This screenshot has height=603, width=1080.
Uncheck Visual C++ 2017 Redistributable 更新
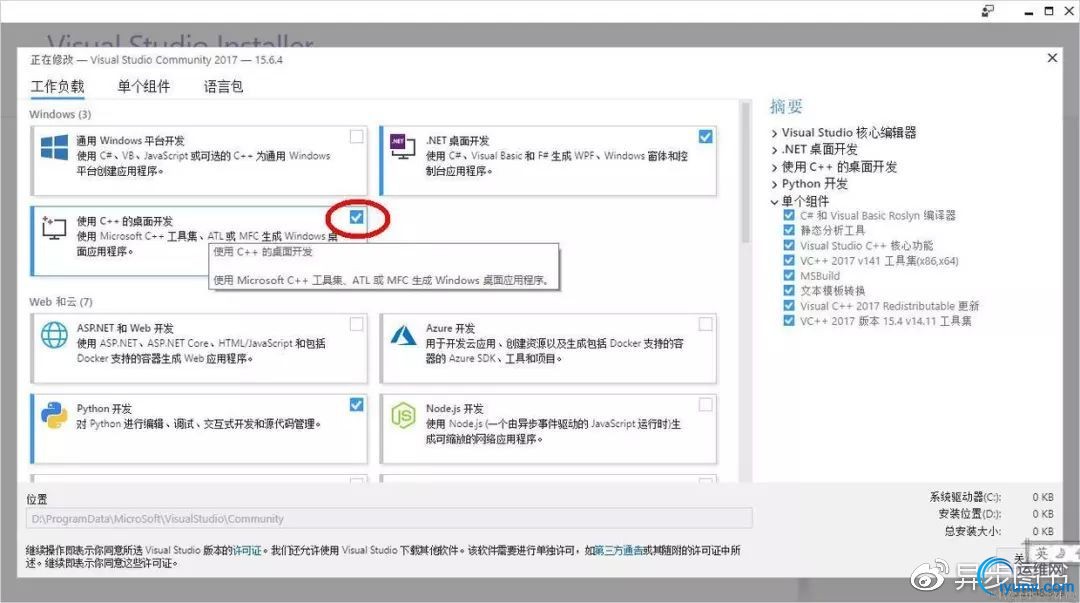point(789,305)
